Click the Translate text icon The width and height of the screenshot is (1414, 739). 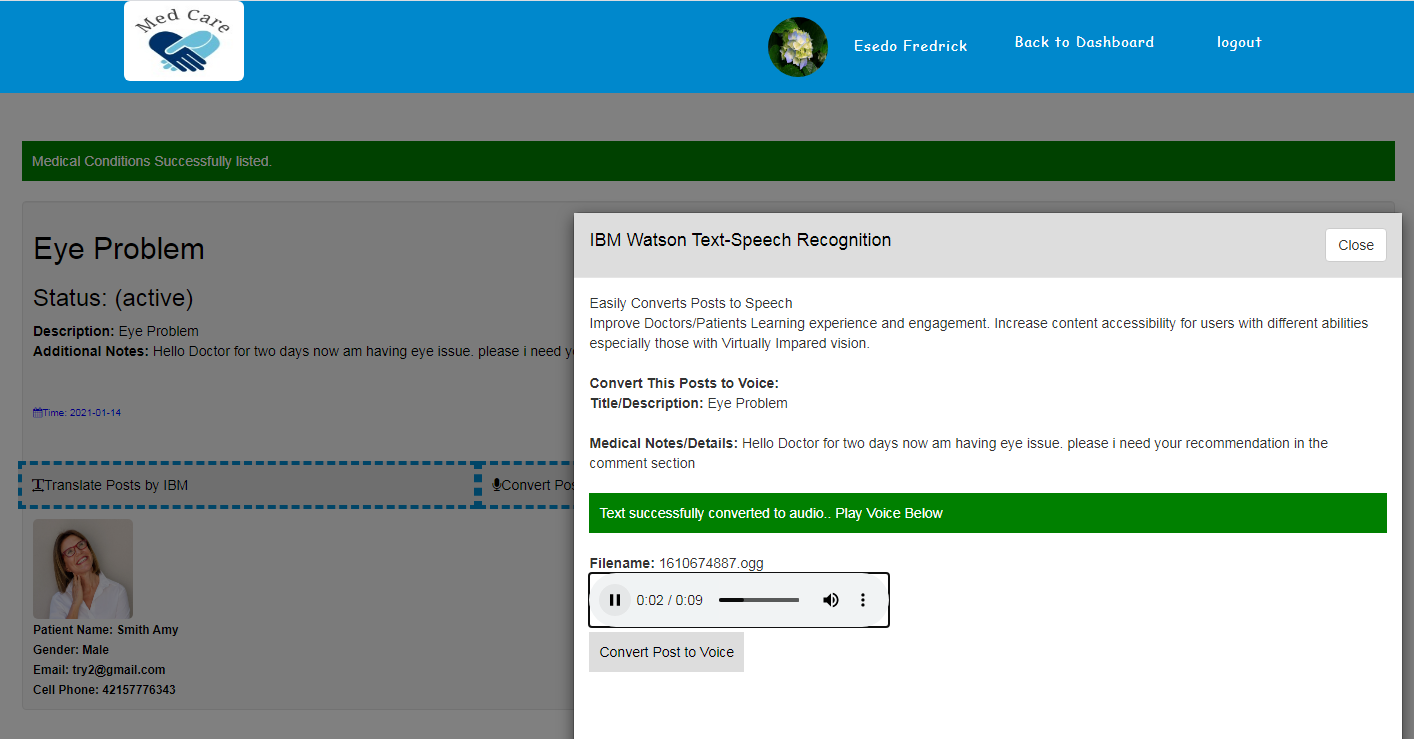38,485
